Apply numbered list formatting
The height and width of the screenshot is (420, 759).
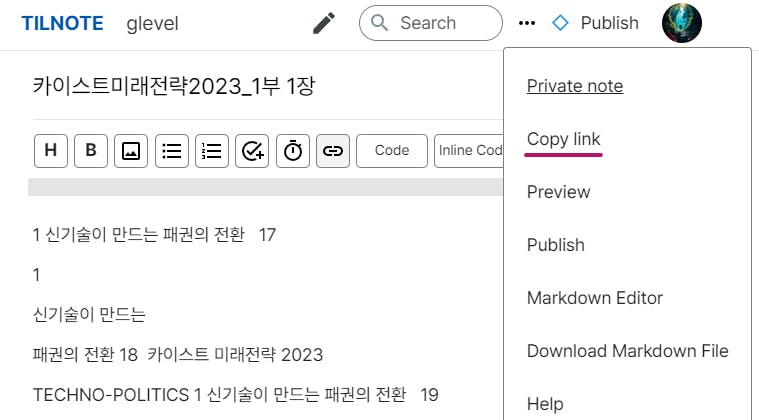point(212,151)
